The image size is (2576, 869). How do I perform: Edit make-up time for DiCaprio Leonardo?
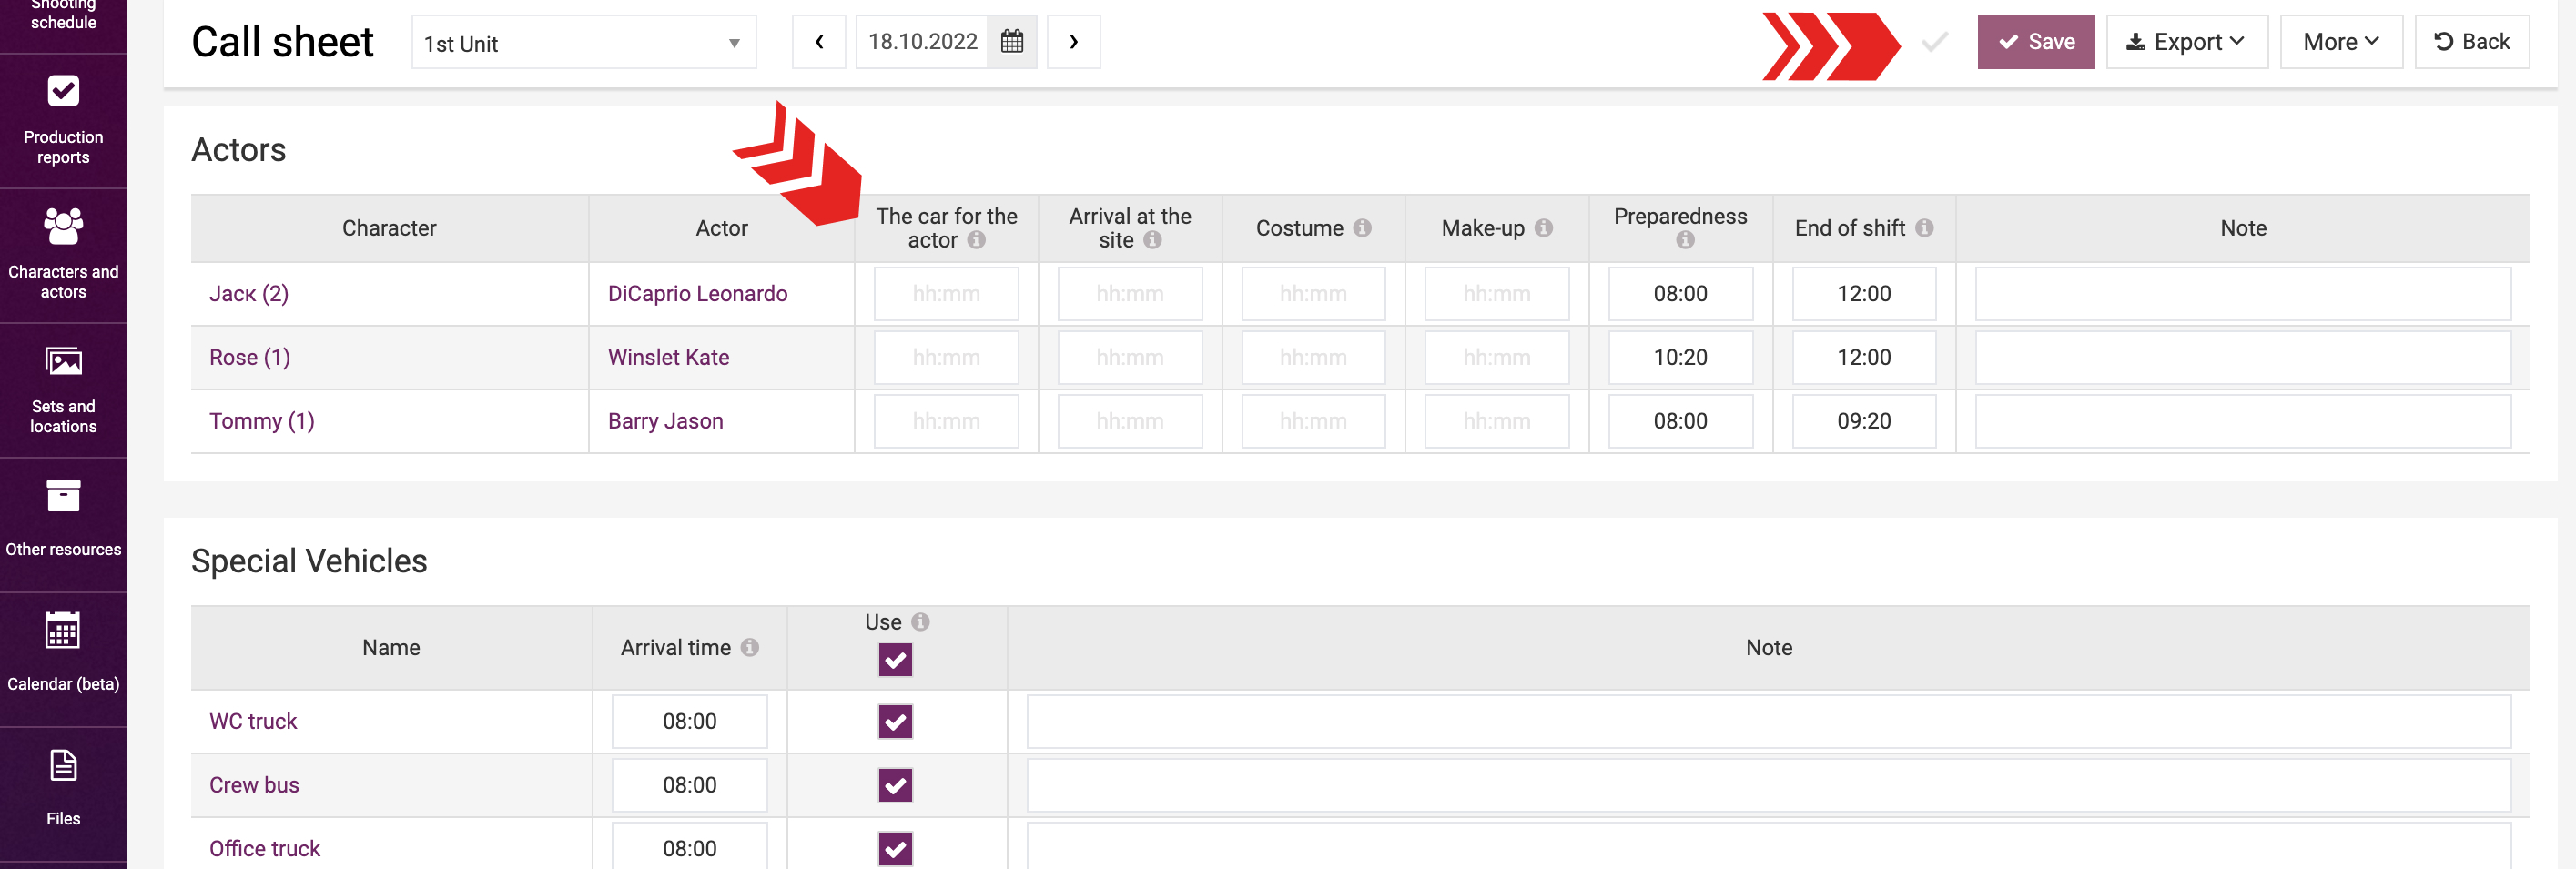coord(1497,294)
